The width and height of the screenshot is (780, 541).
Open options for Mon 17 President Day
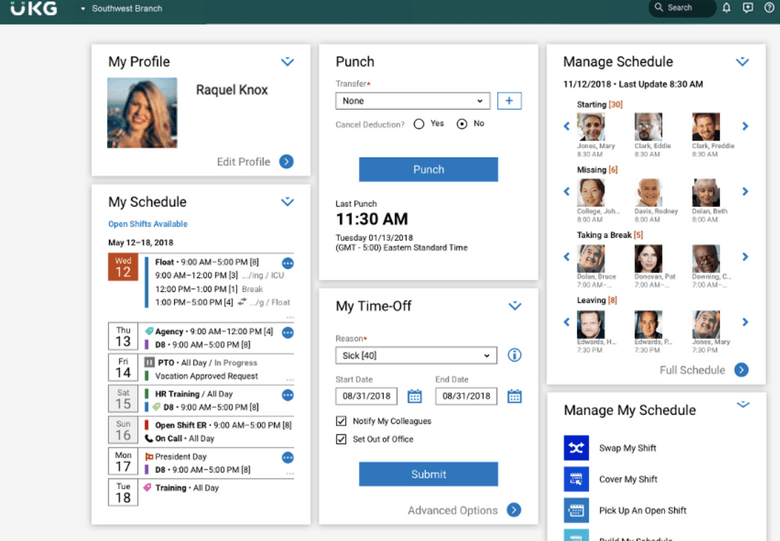pos(288,457)
